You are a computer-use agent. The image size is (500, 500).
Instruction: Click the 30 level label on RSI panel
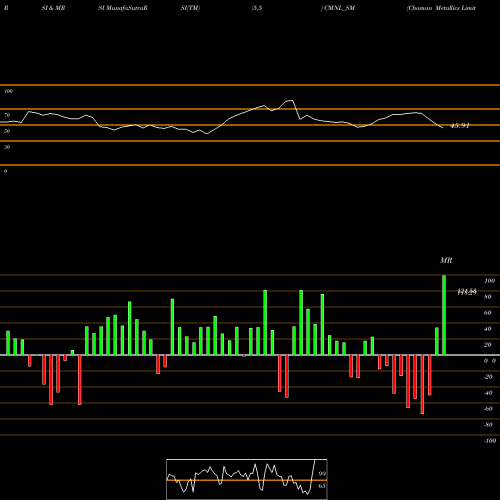click(7, 147)
